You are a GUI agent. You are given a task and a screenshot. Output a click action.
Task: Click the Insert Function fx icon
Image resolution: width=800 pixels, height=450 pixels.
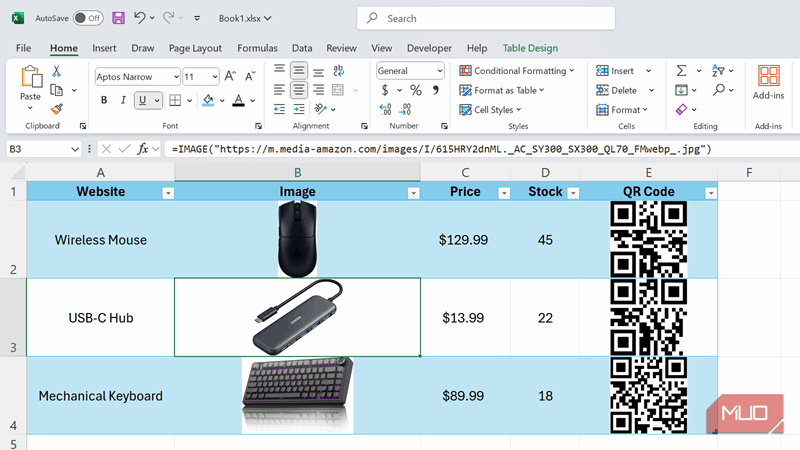coord(143,148)
